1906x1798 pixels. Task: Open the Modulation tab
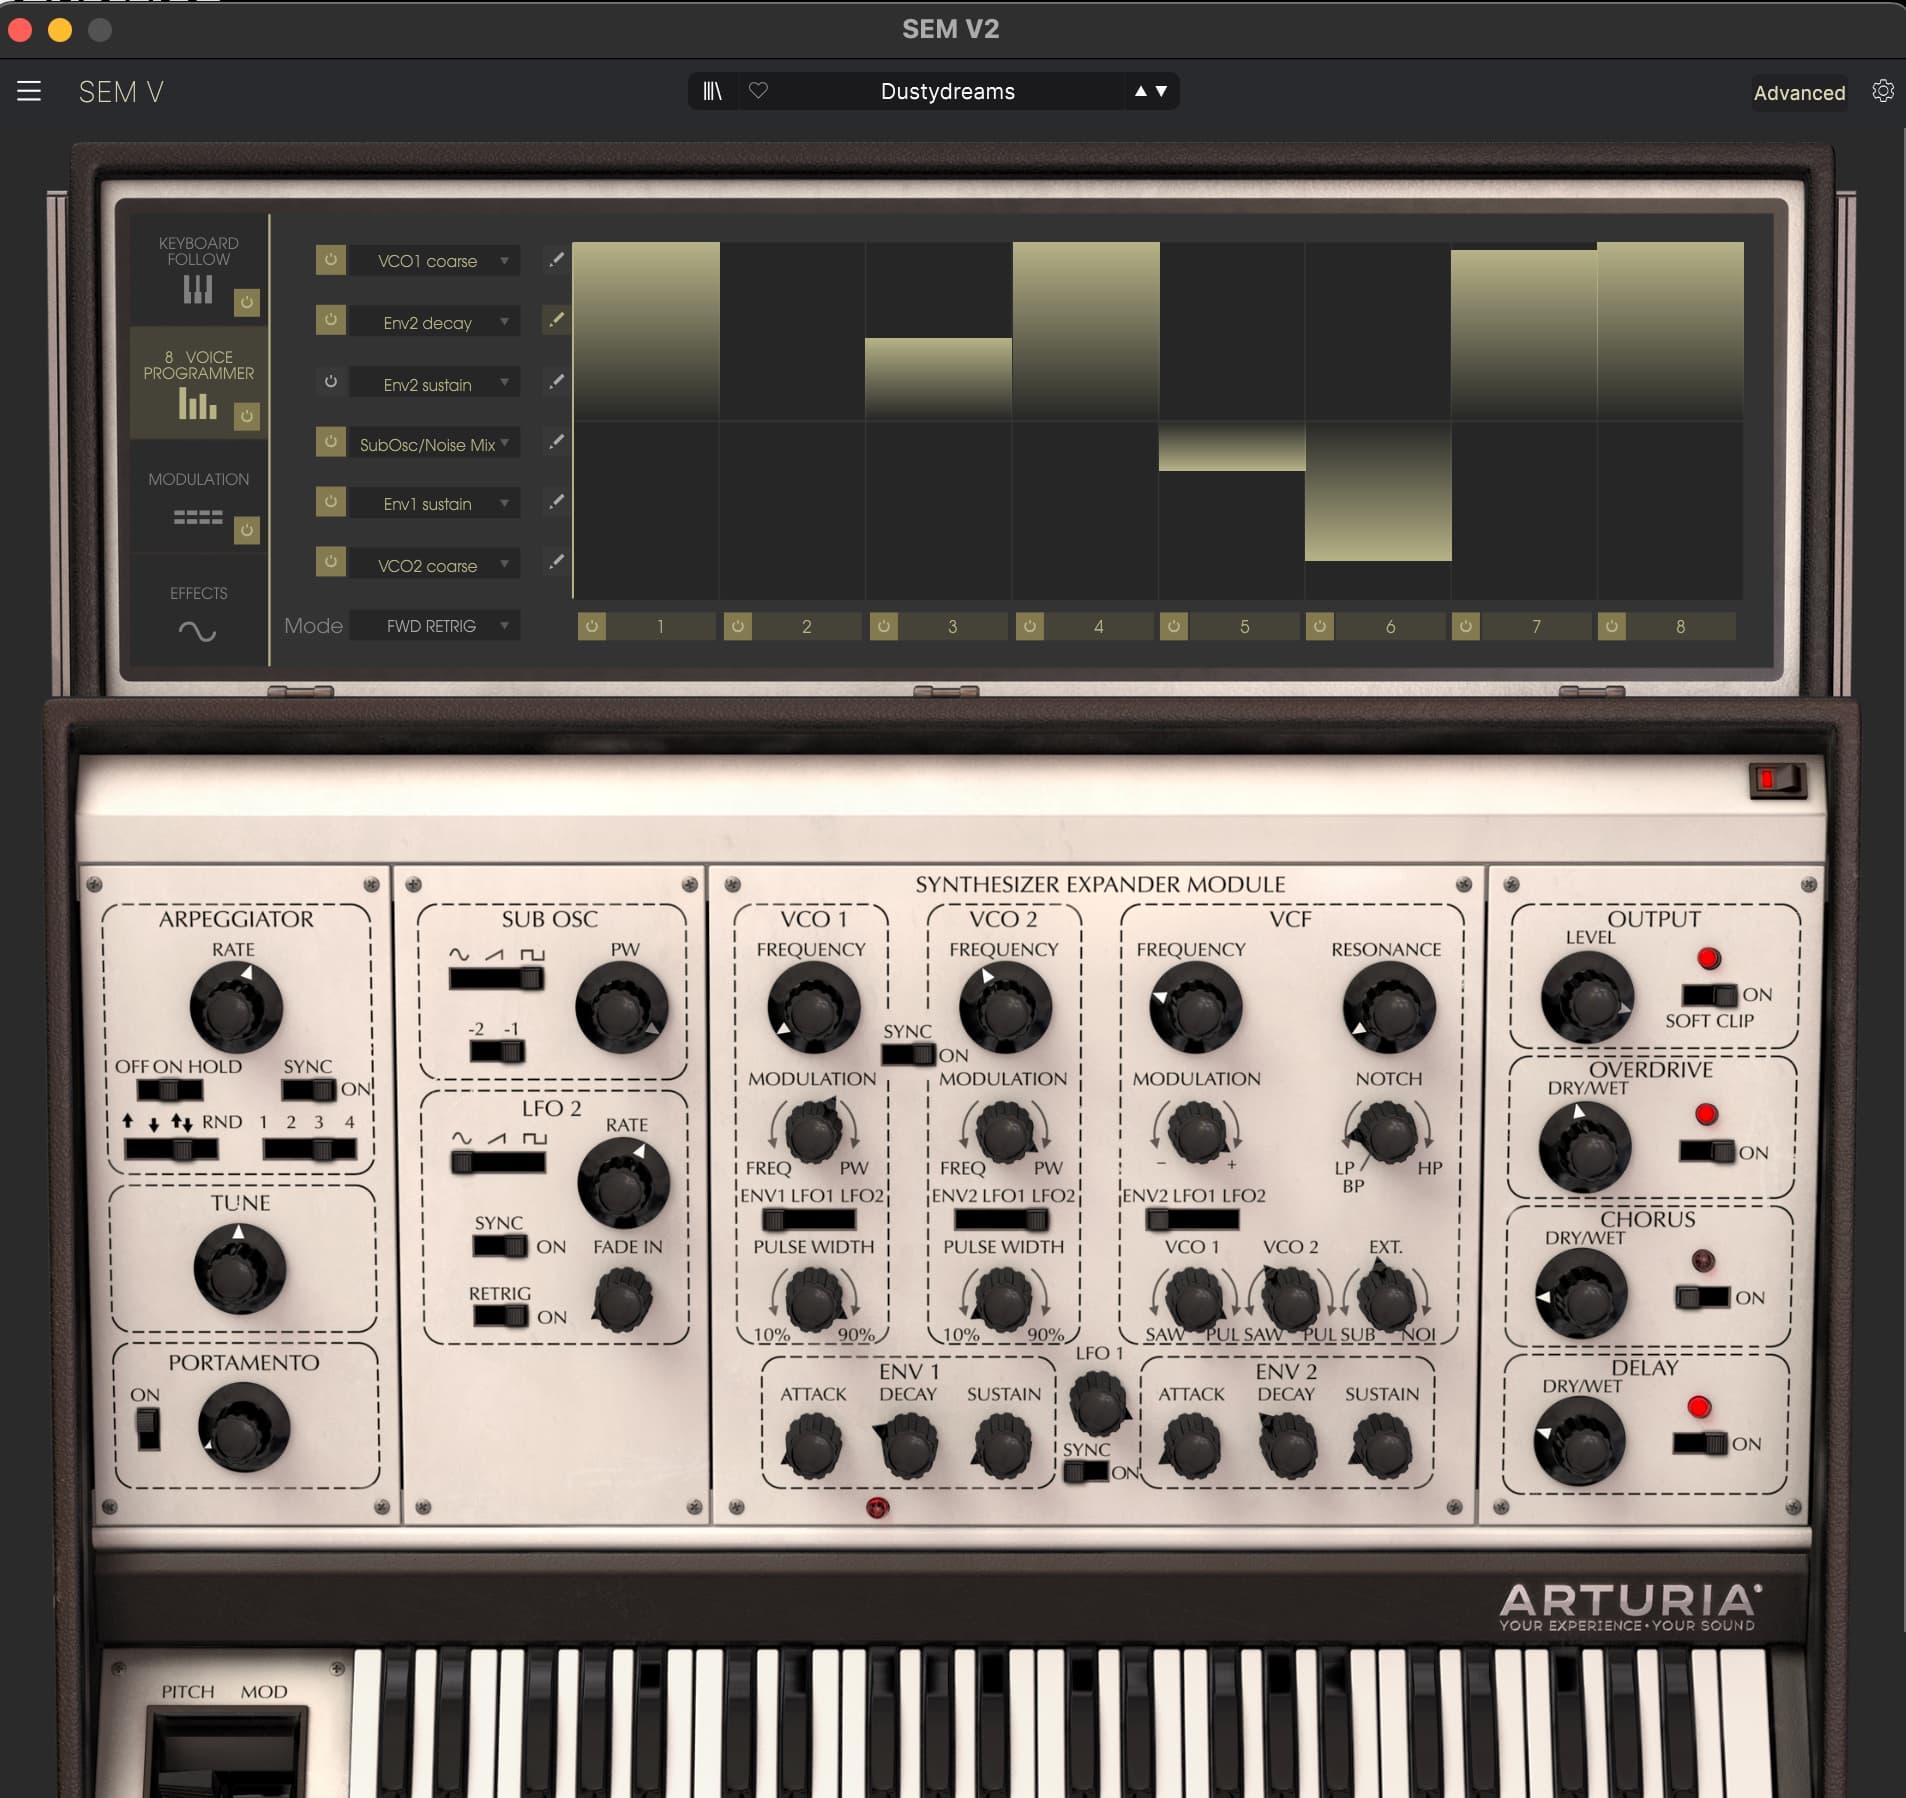pos(198,497)
